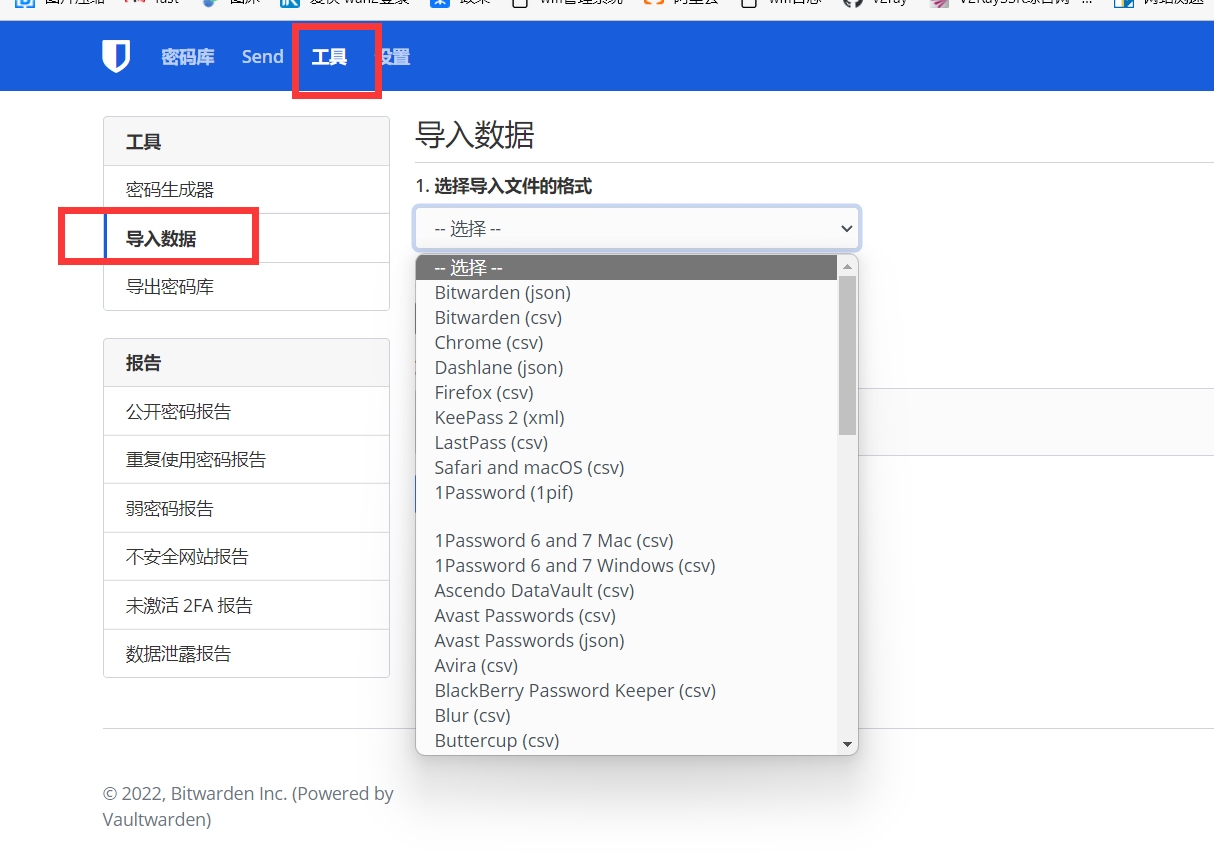Viewport: 1214px width, 867px height.
Task: Open the 公开密码报告 report
Action: pos(246,411)
